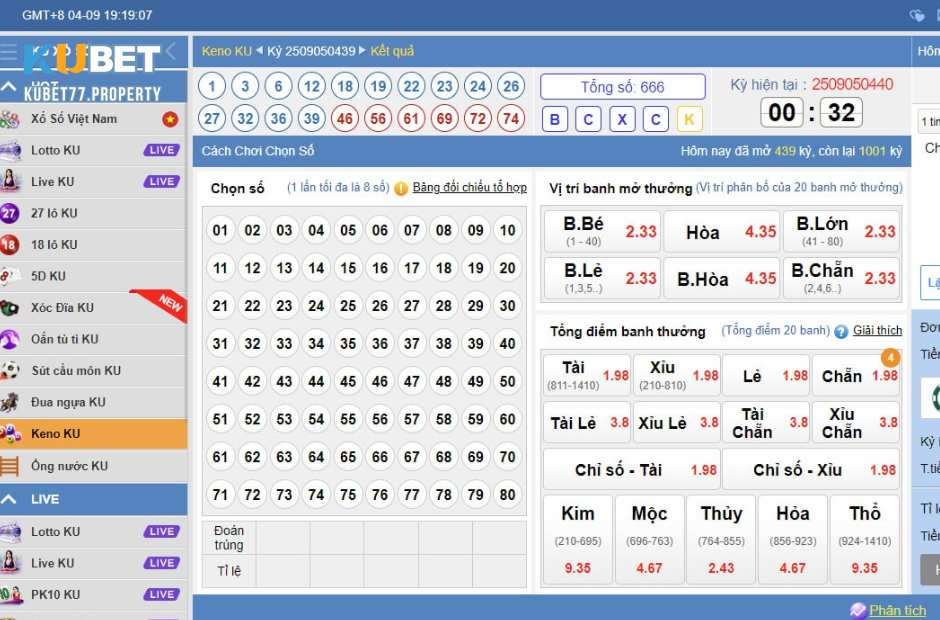Click the Ống nước KU ladder icon
Image resolution: width=940 pixels, height=620 pixels.
pyautogui.click(x=9, y=466)
